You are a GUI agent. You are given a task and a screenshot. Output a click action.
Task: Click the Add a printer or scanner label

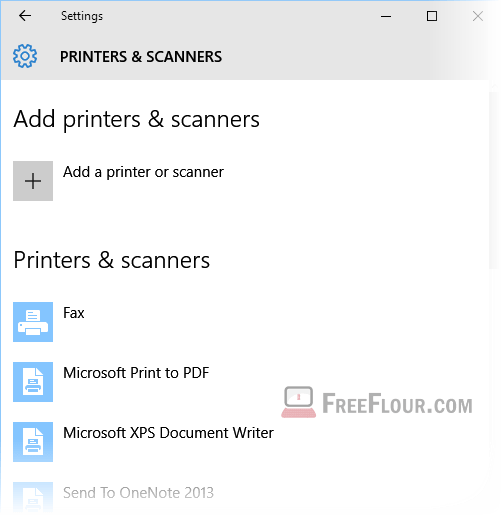[143, 172]
